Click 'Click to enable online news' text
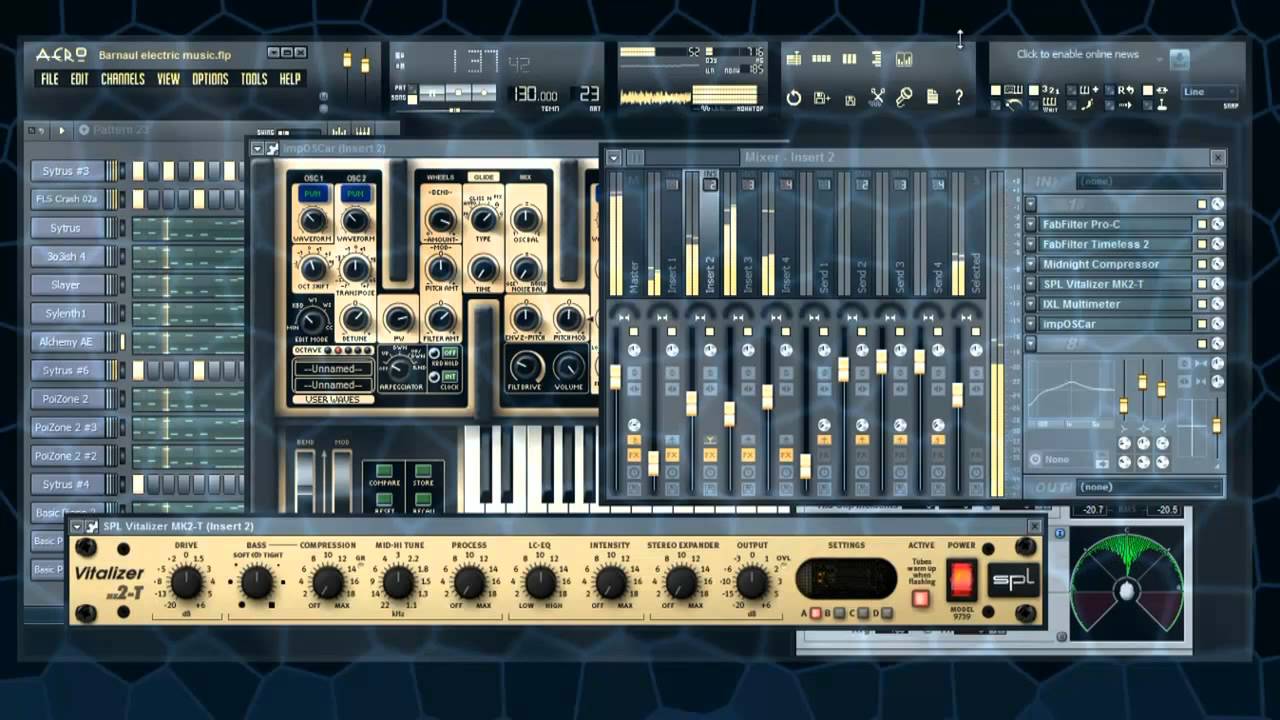The width and height of the screenshot is (1280, 720). (x=1078, y=55)
